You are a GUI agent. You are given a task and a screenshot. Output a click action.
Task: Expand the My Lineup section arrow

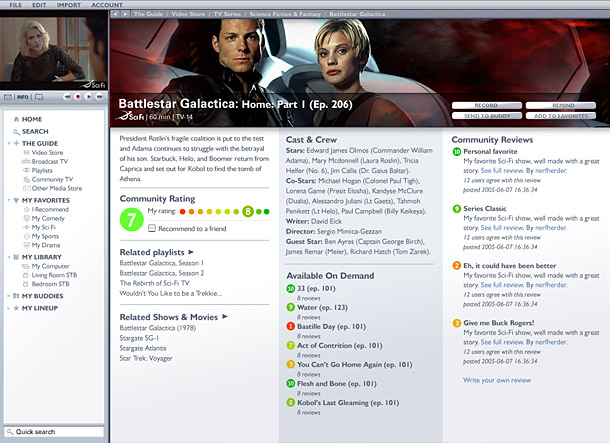coord(9,308)
